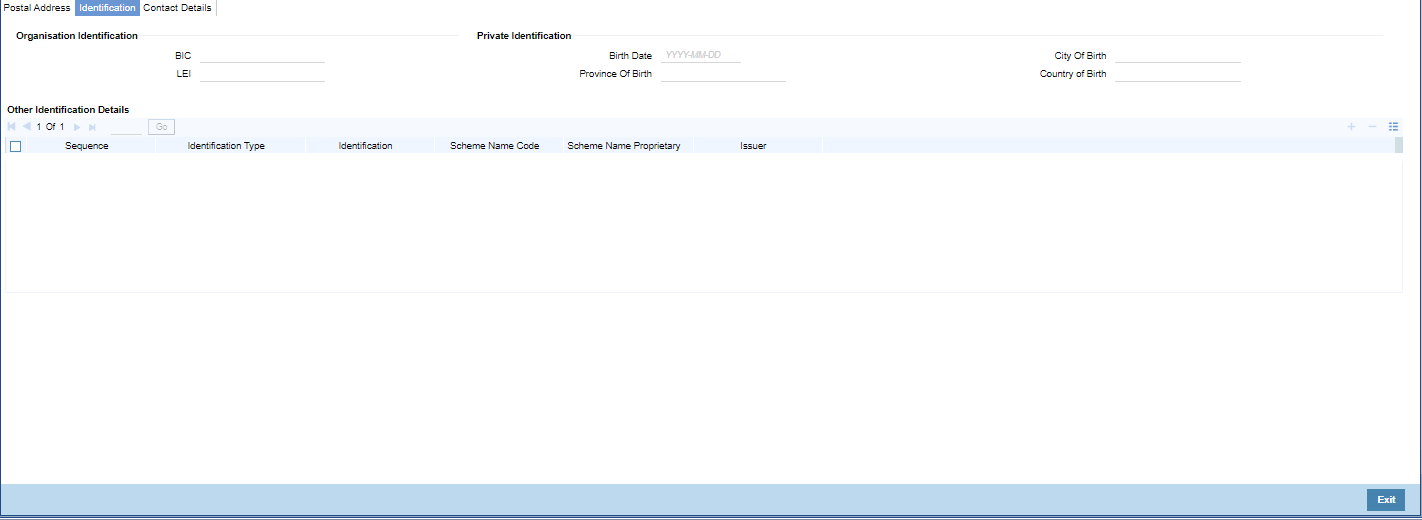Click the Issuer column header
Screen dimensions: 1422x520
753,146
